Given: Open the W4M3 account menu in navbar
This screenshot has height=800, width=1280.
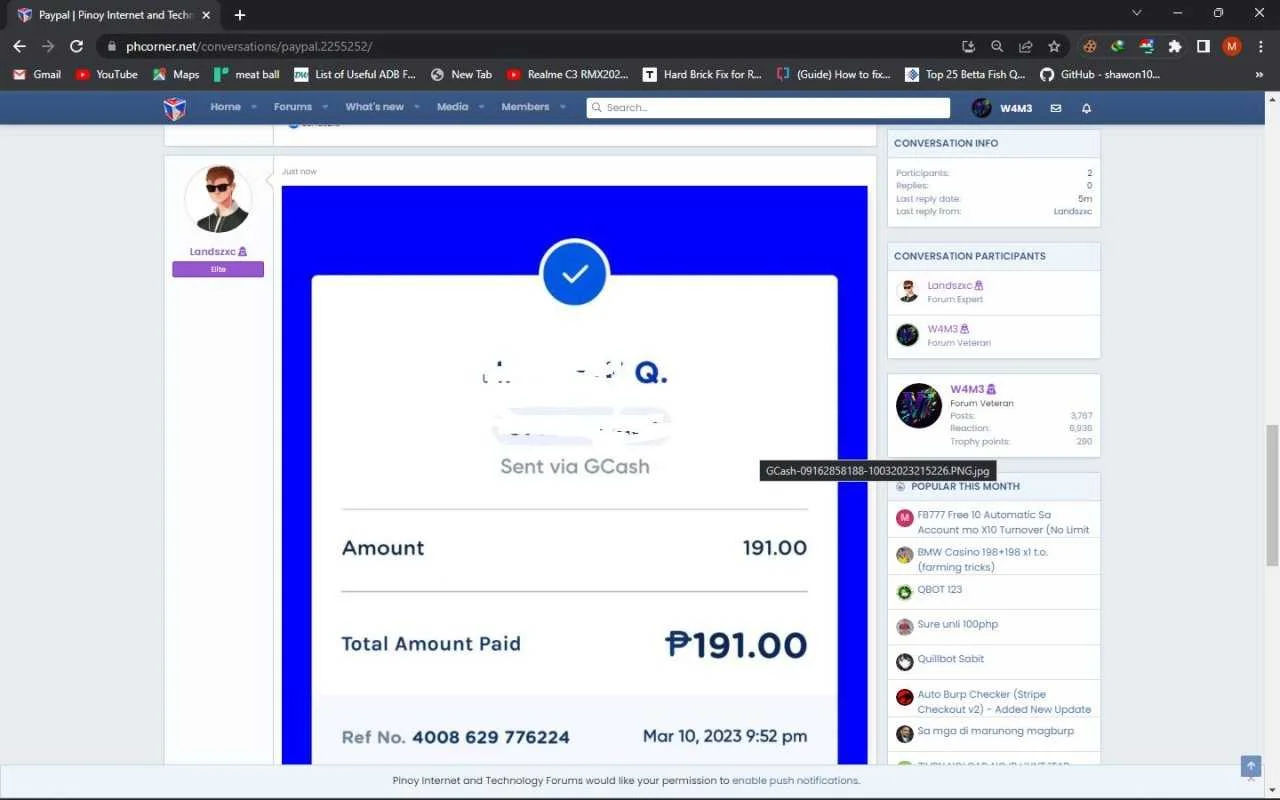Looking at the screenshot, I should pos(1002,108).
